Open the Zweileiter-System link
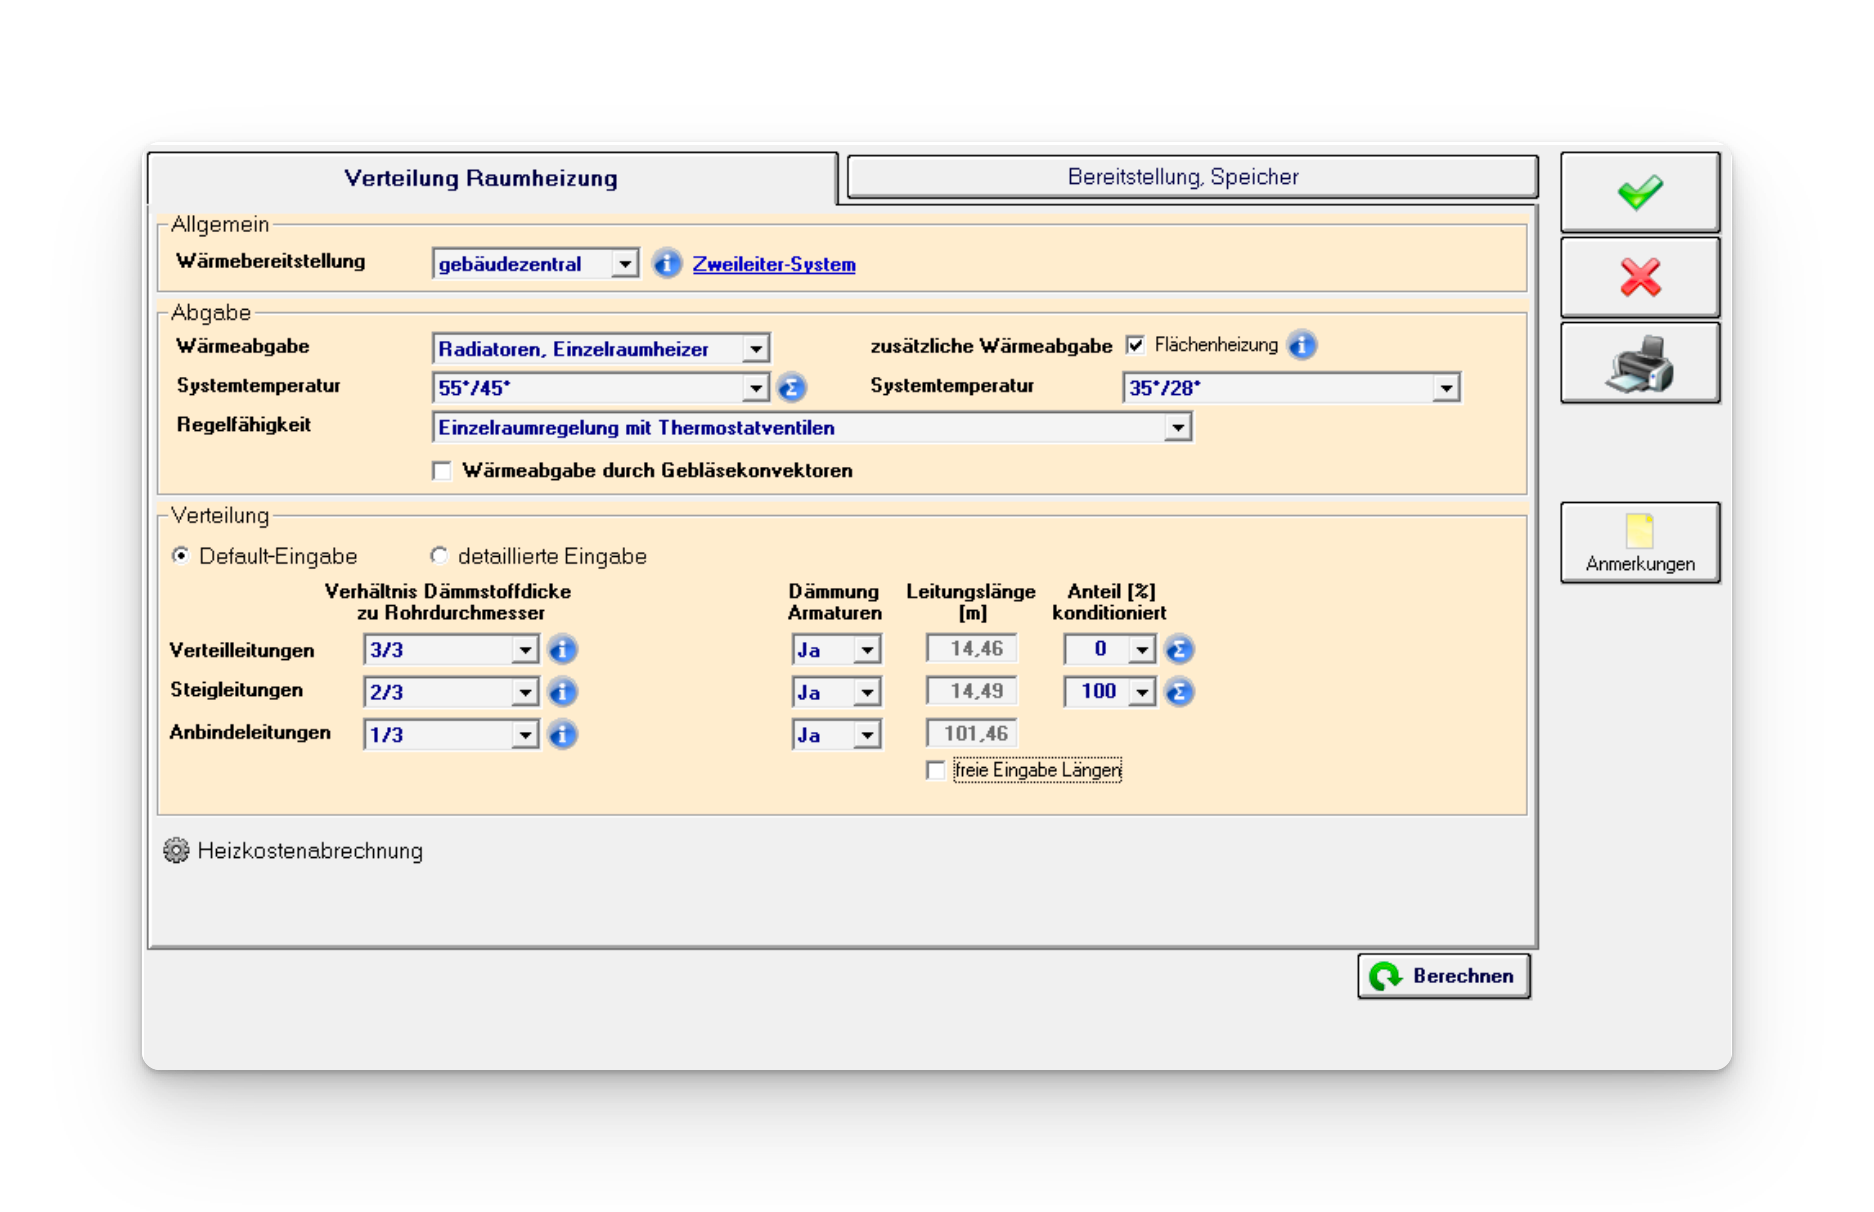 point(773,264)
